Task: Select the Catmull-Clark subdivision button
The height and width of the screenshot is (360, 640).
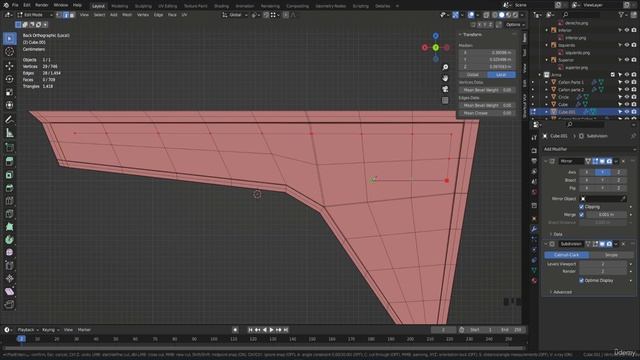Action: 567,255
